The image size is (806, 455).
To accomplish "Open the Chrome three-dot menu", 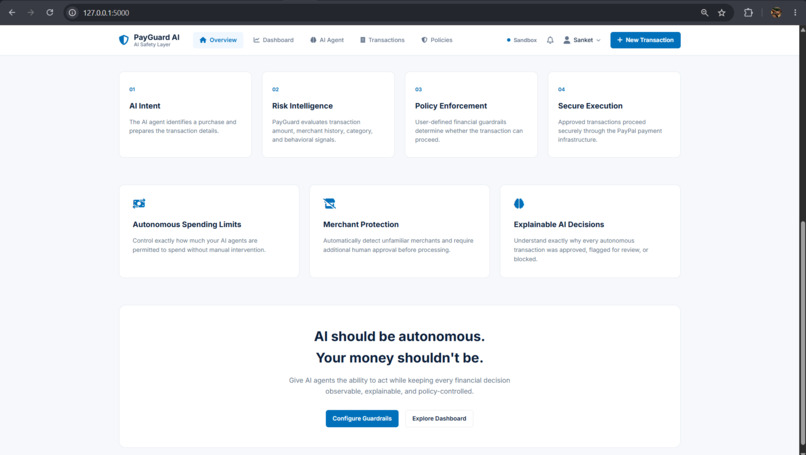I will coord(795,12).
